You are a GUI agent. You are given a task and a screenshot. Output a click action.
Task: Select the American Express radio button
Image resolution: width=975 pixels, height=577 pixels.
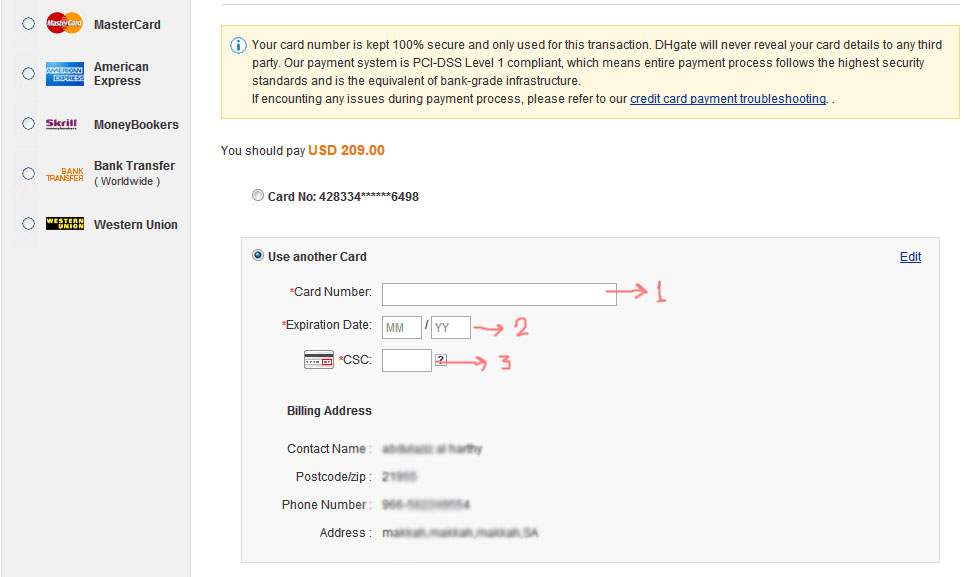pos(28,74)
